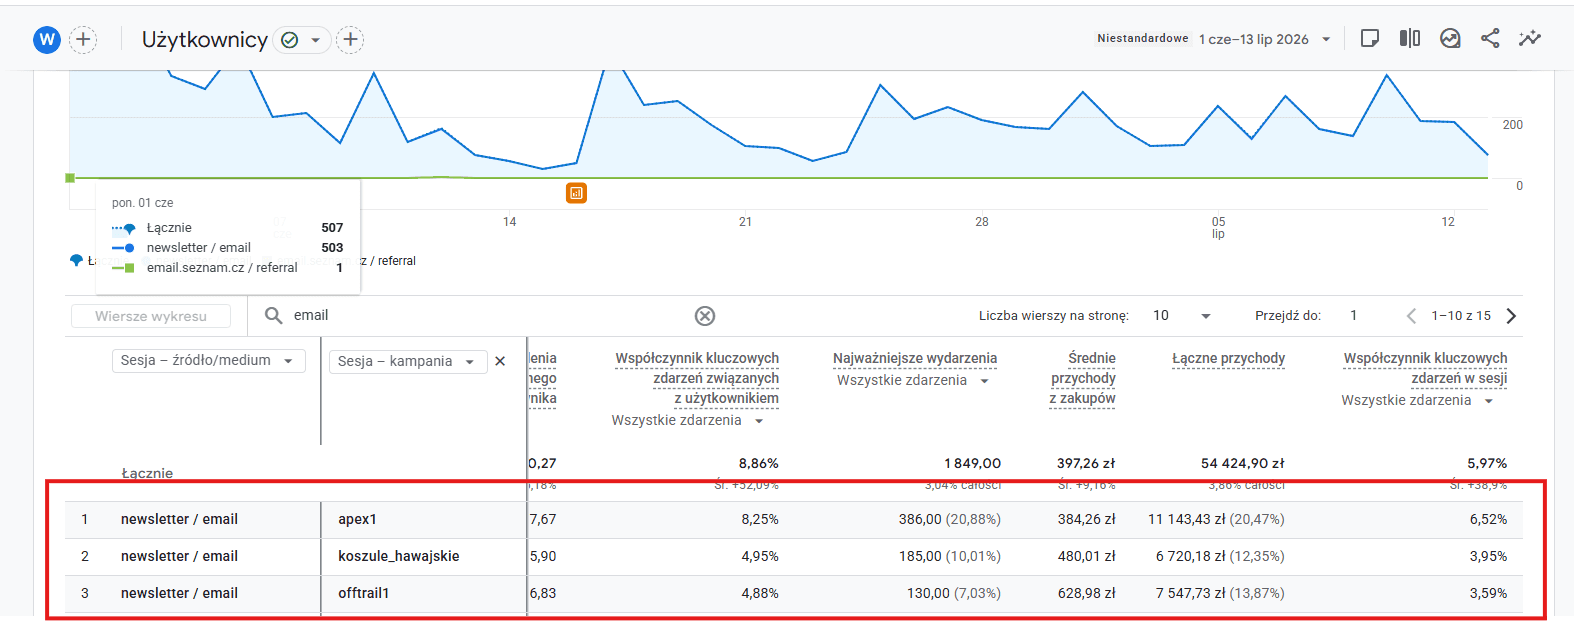Click newsletter / email in the apex1 row

179,519
